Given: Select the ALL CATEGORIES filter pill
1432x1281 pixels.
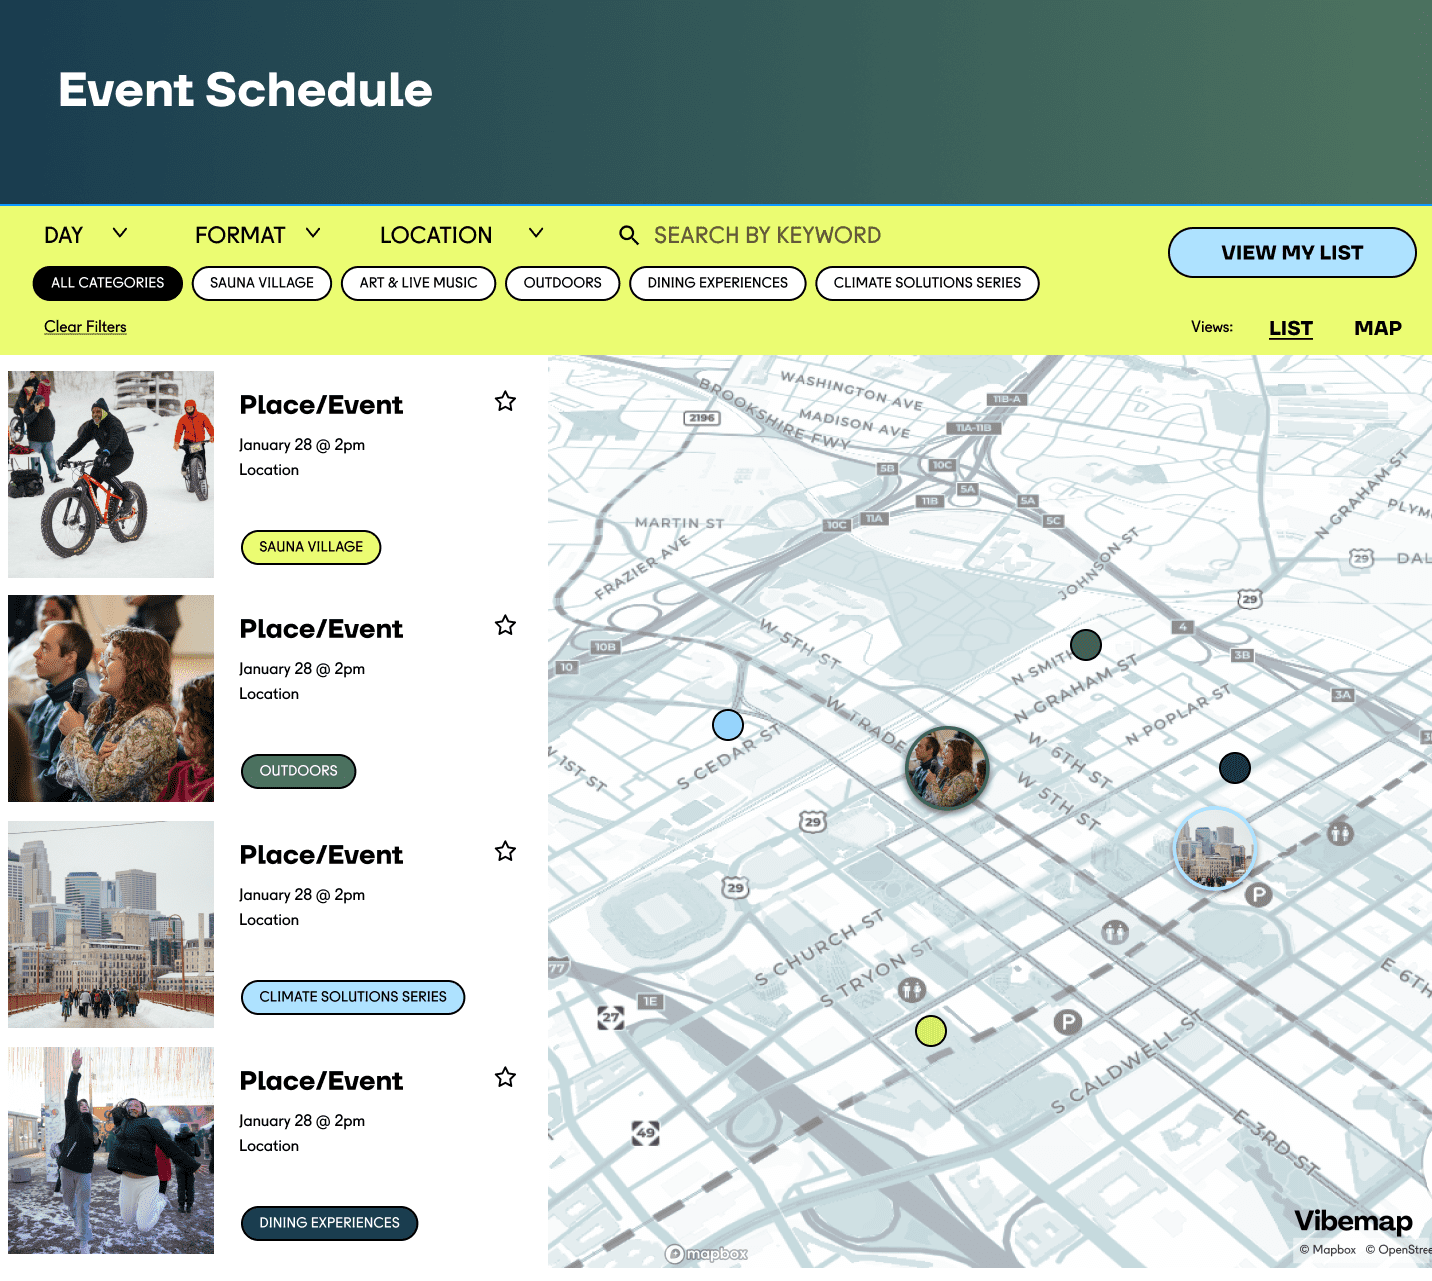Looking at the screenshot, I should click(108, 283).
